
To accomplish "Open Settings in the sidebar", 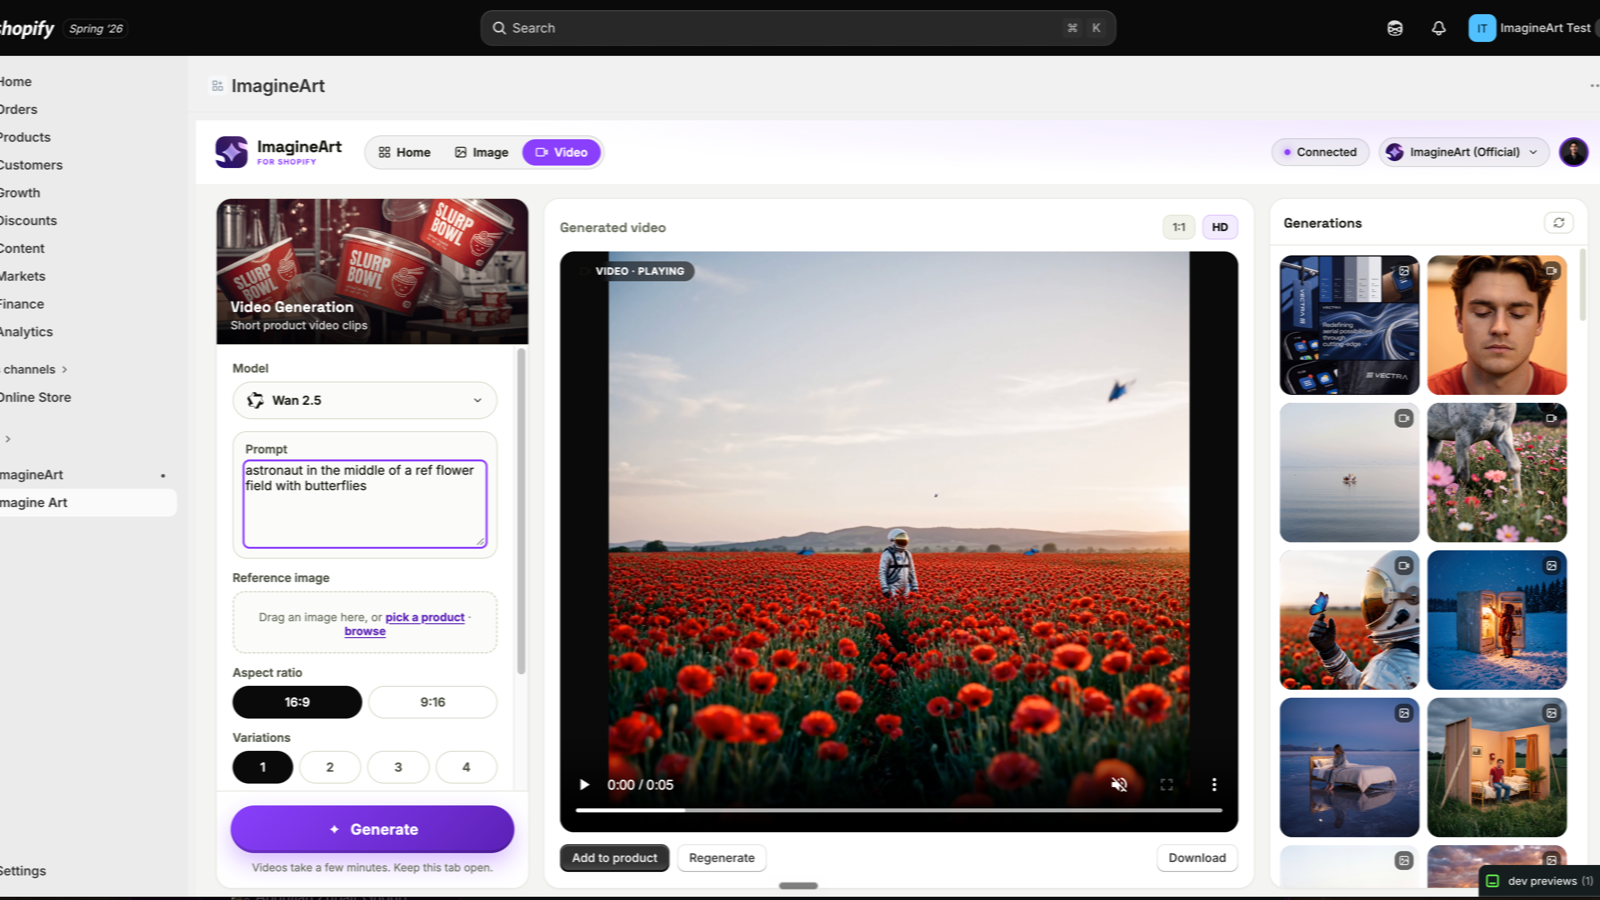I will pos(23,871).
